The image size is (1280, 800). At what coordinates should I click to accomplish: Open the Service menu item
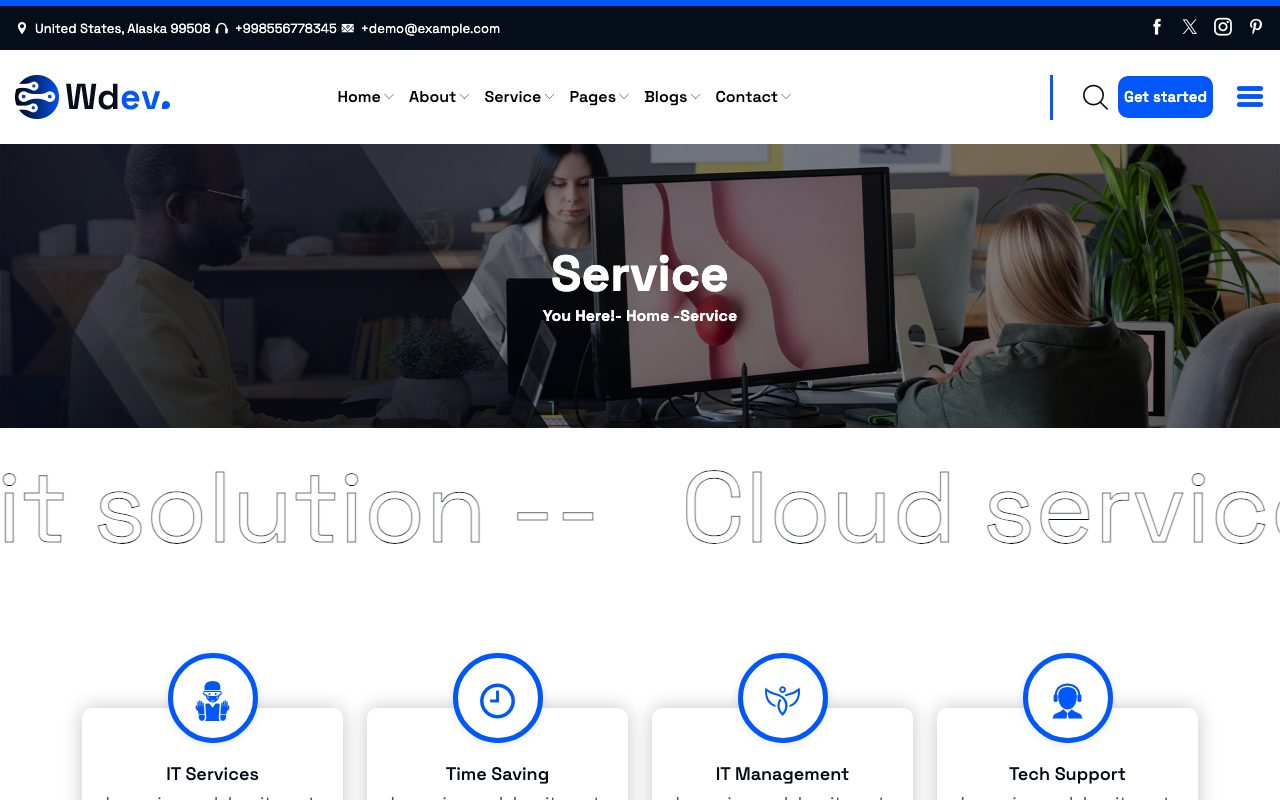512,97
